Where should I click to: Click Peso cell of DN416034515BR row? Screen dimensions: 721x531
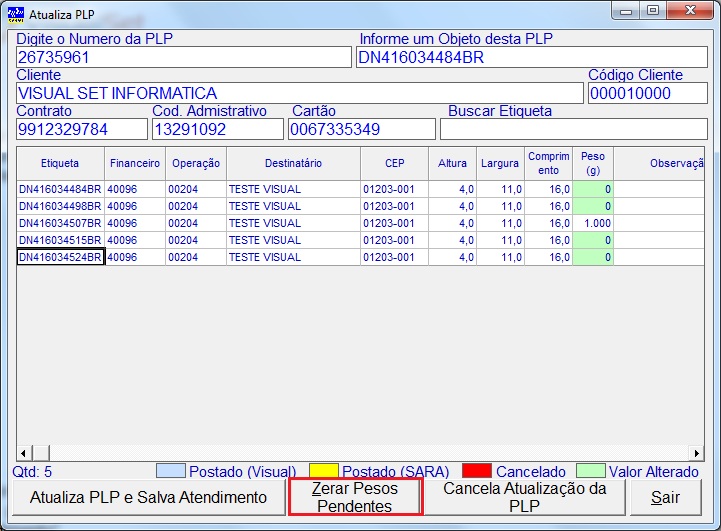point(593,240)
